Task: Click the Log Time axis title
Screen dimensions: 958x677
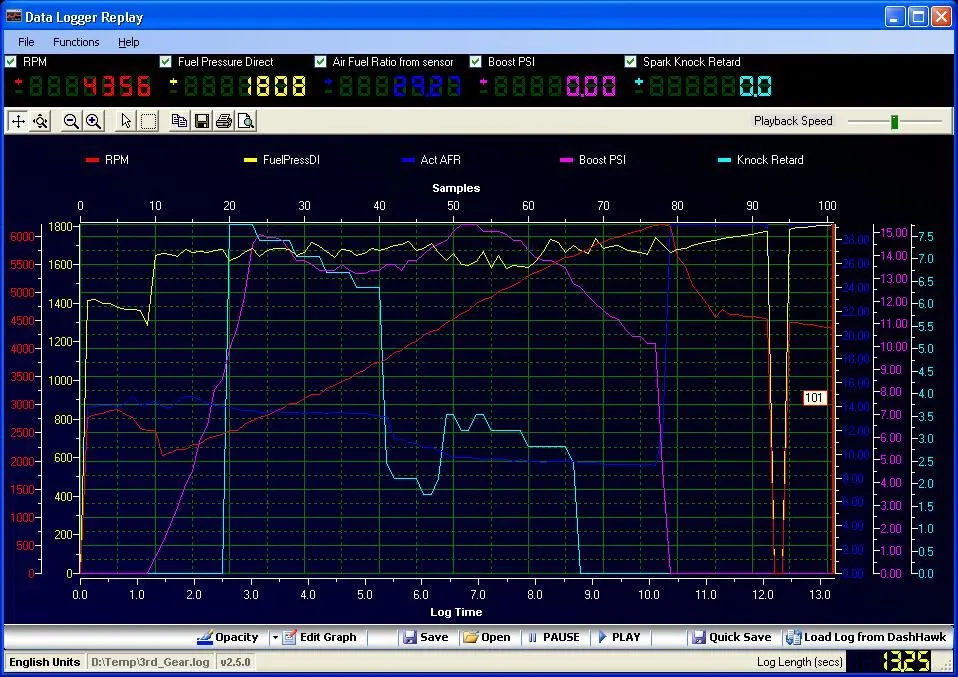Action: point(456,612)
